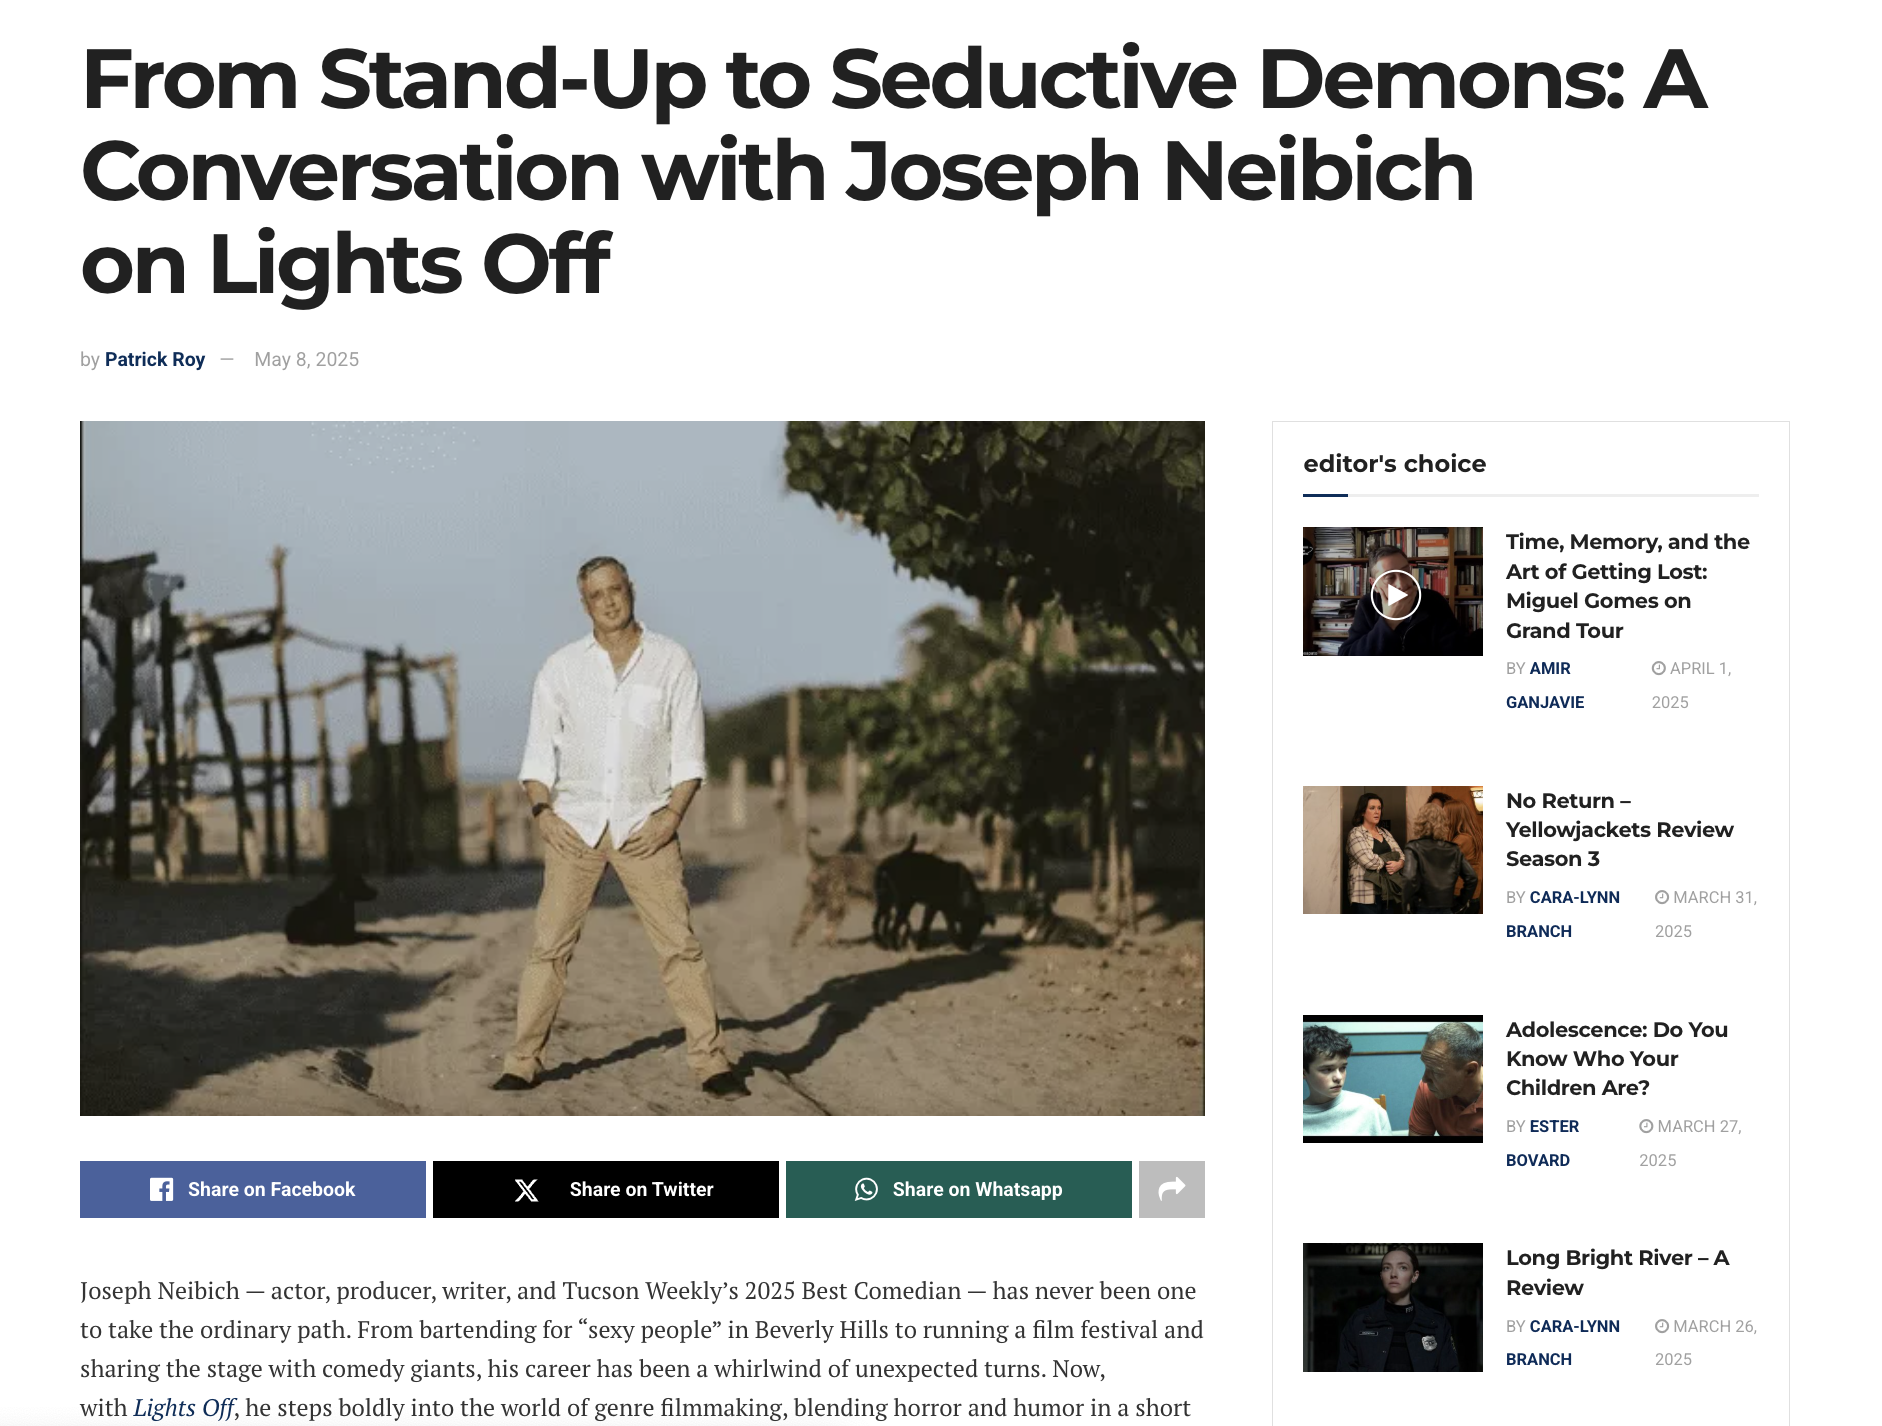Screen dimensions: 1882x1426
Task: Open Long Bright River review title
Action: [x=1616, y=1272]
